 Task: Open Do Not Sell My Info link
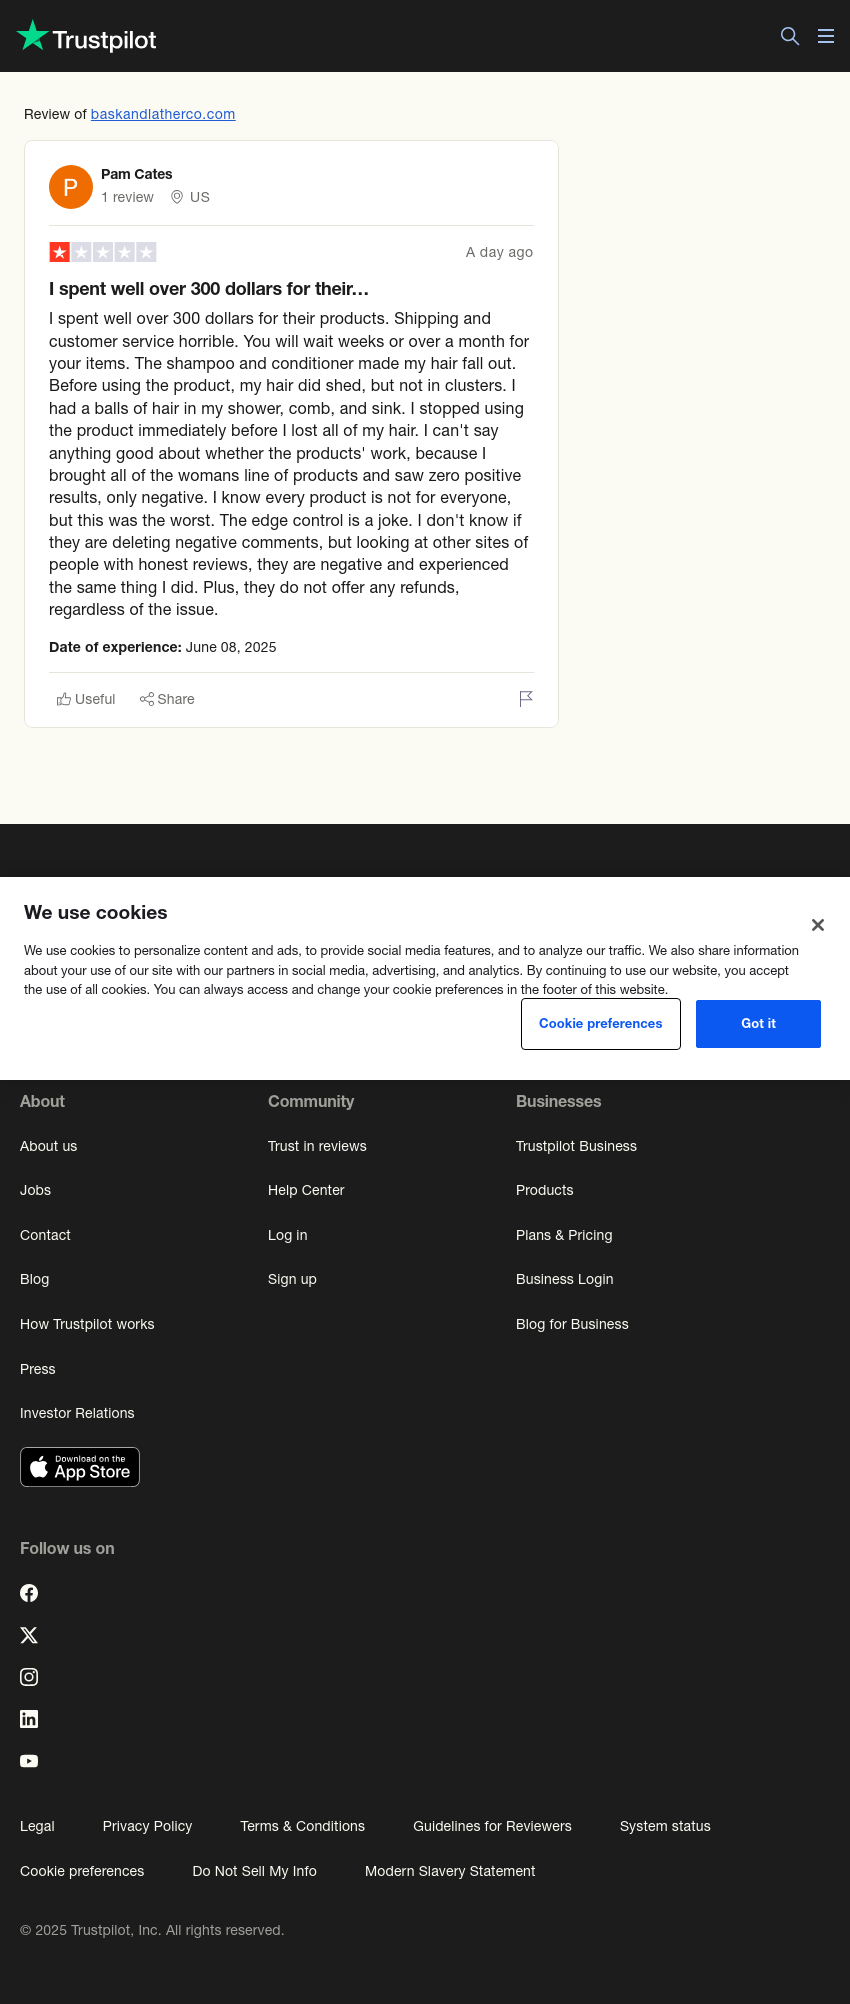click(255, 1871)
